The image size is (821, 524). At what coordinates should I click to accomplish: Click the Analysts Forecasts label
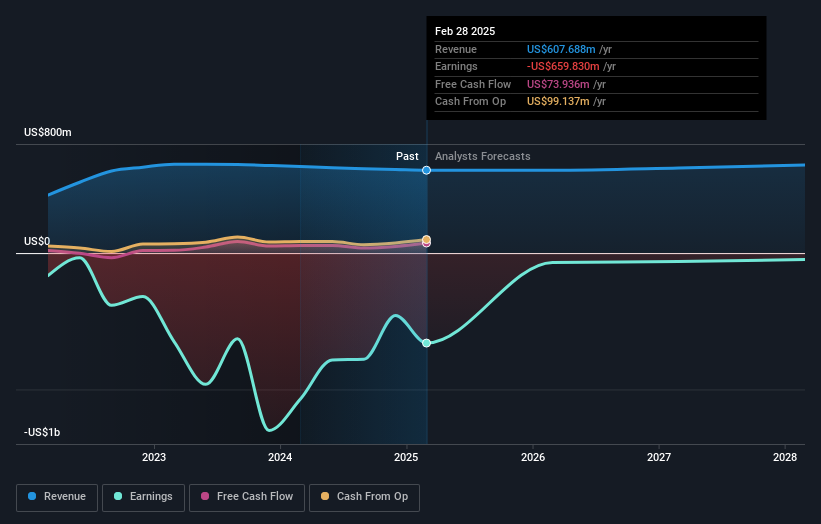click(483, 156)
